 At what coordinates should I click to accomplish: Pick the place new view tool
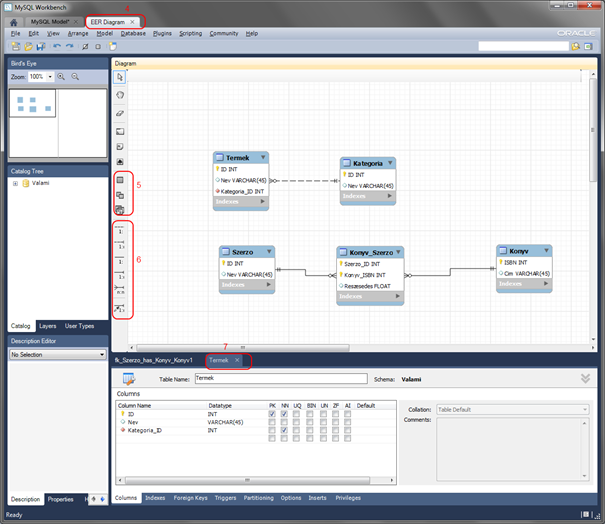pos(120,195)
